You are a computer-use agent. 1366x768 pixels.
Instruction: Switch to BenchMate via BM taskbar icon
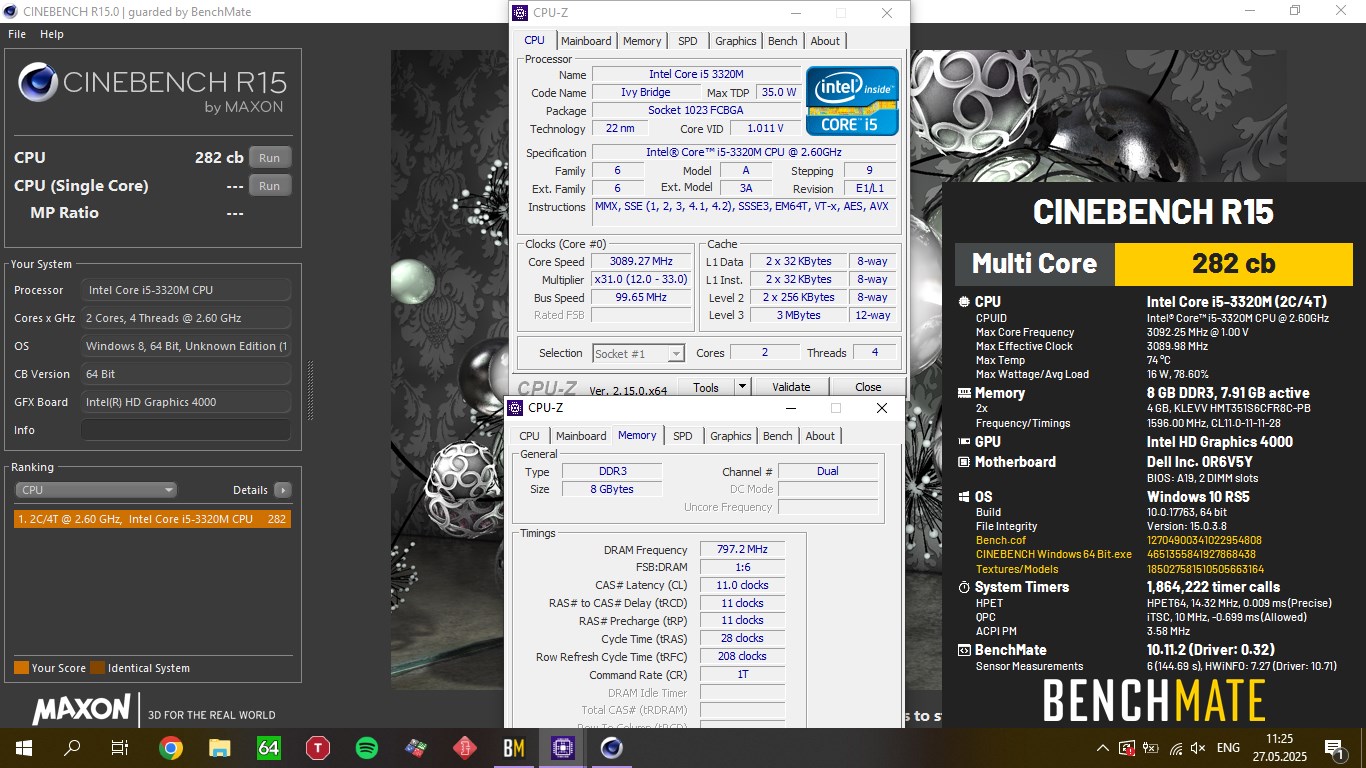514,748
